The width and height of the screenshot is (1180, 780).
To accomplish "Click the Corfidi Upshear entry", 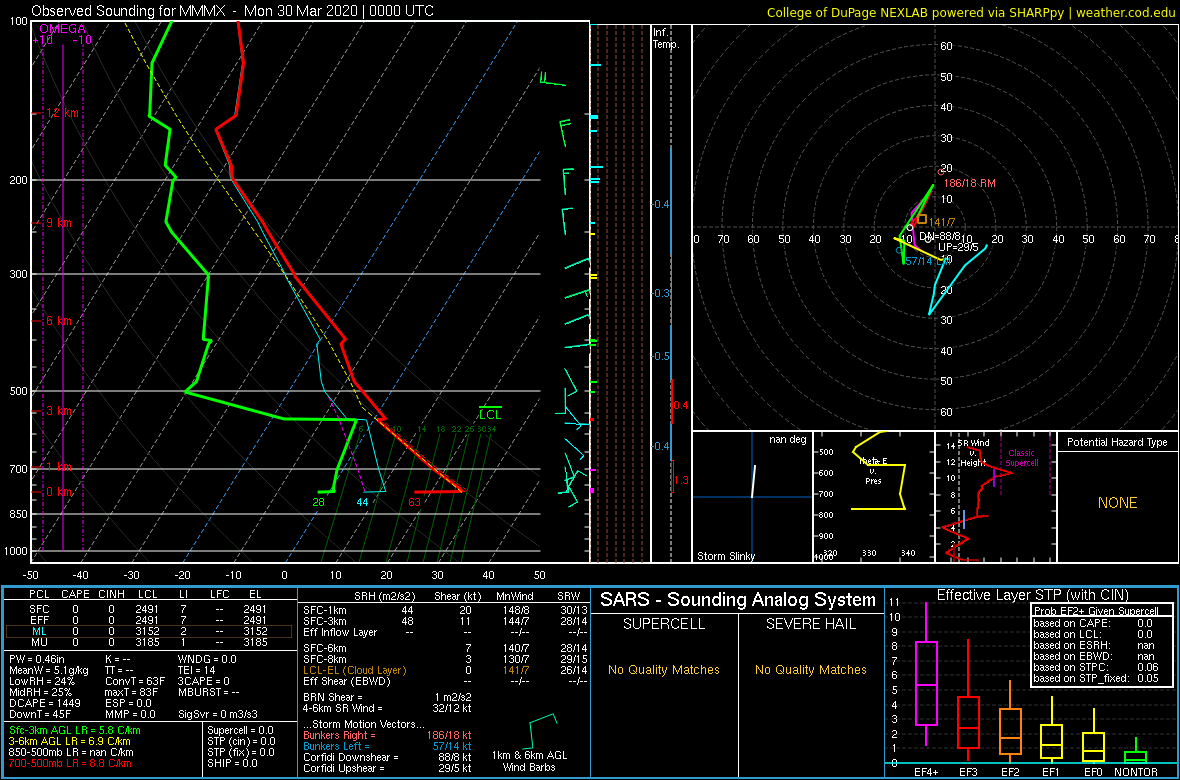I will 387,769.
